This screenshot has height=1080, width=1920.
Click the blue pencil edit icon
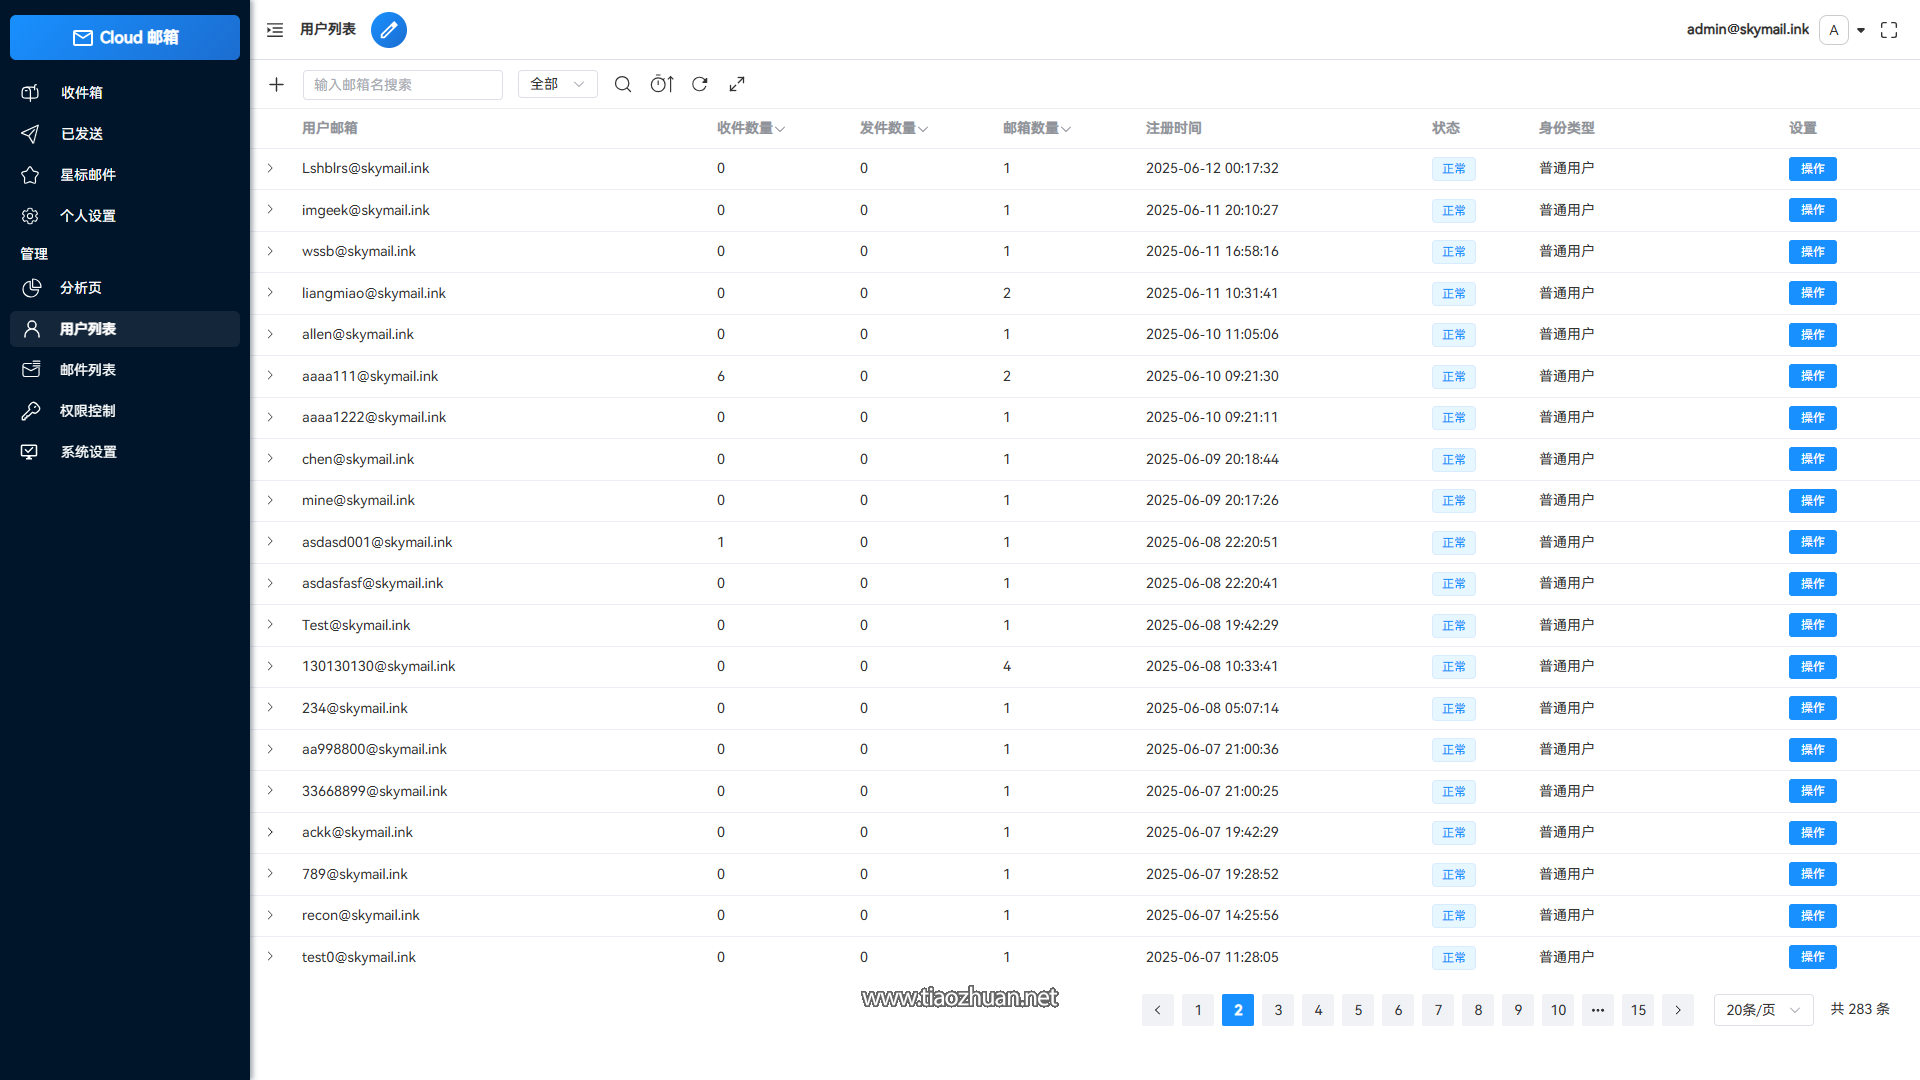click(x=389, y=30)
